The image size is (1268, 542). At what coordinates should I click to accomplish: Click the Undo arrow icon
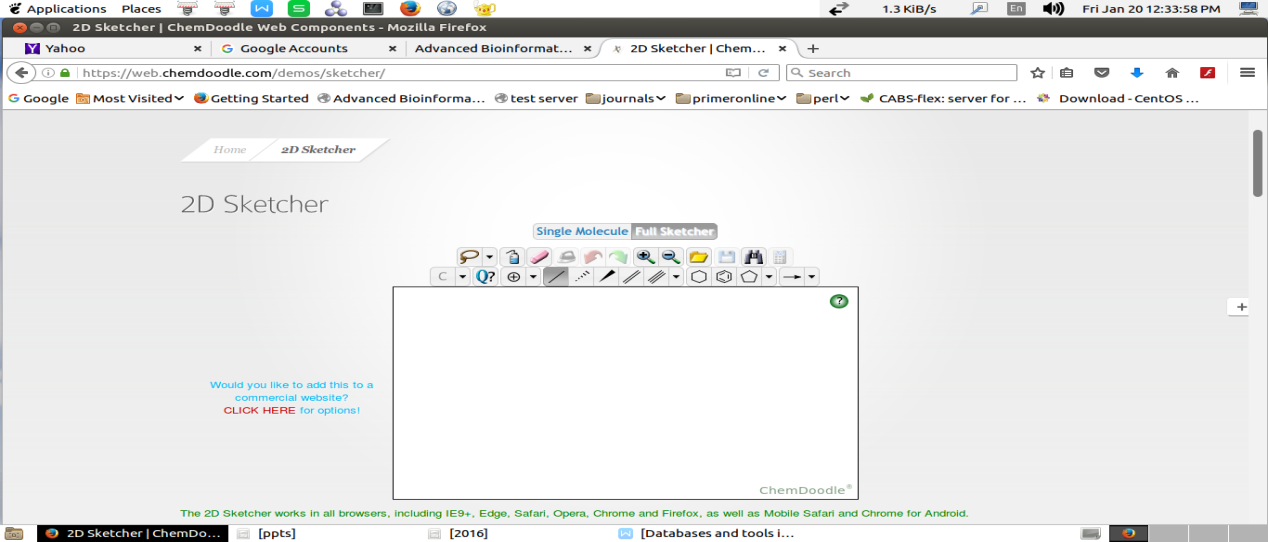click(x=593, y=257)
